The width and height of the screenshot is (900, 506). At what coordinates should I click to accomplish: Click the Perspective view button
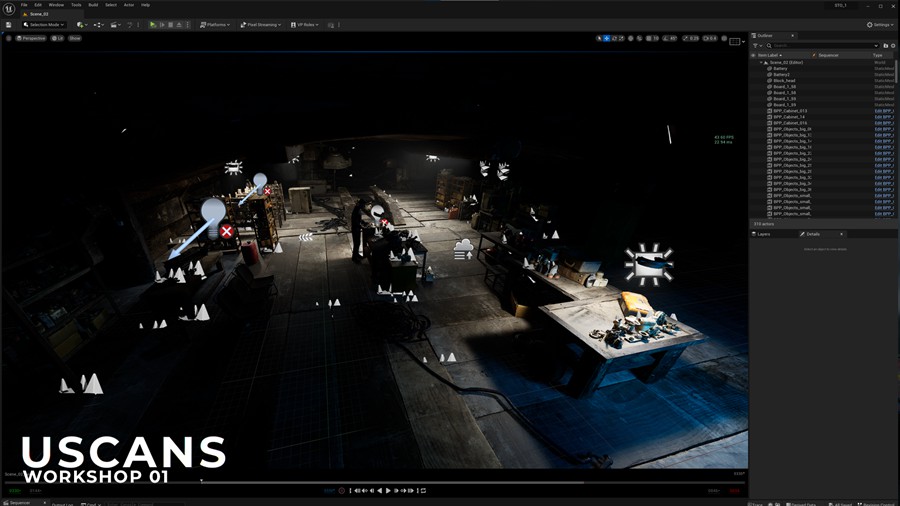[x=31, y=38]
